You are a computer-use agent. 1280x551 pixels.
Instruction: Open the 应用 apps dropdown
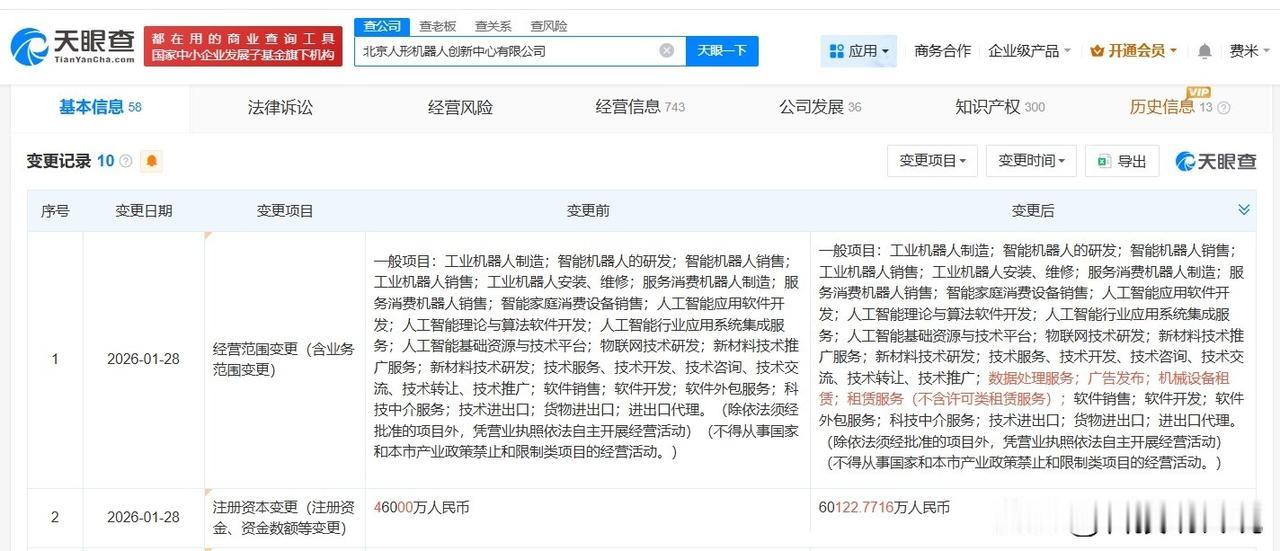pyautogui.click(x=859, y=51)
